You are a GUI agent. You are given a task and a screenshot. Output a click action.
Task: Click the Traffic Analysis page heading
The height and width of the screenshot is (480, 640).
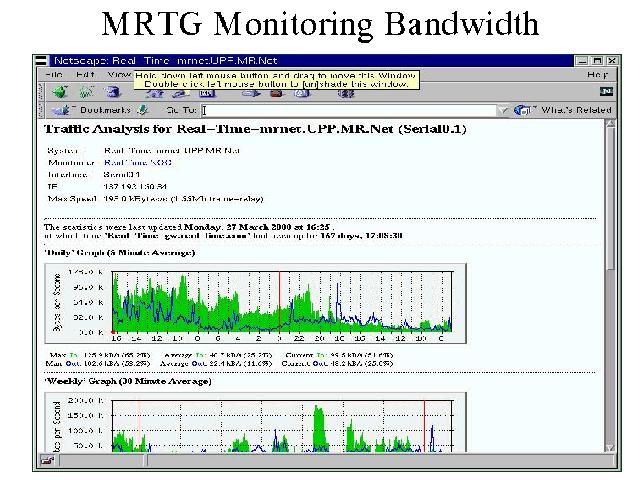[255, 129]
